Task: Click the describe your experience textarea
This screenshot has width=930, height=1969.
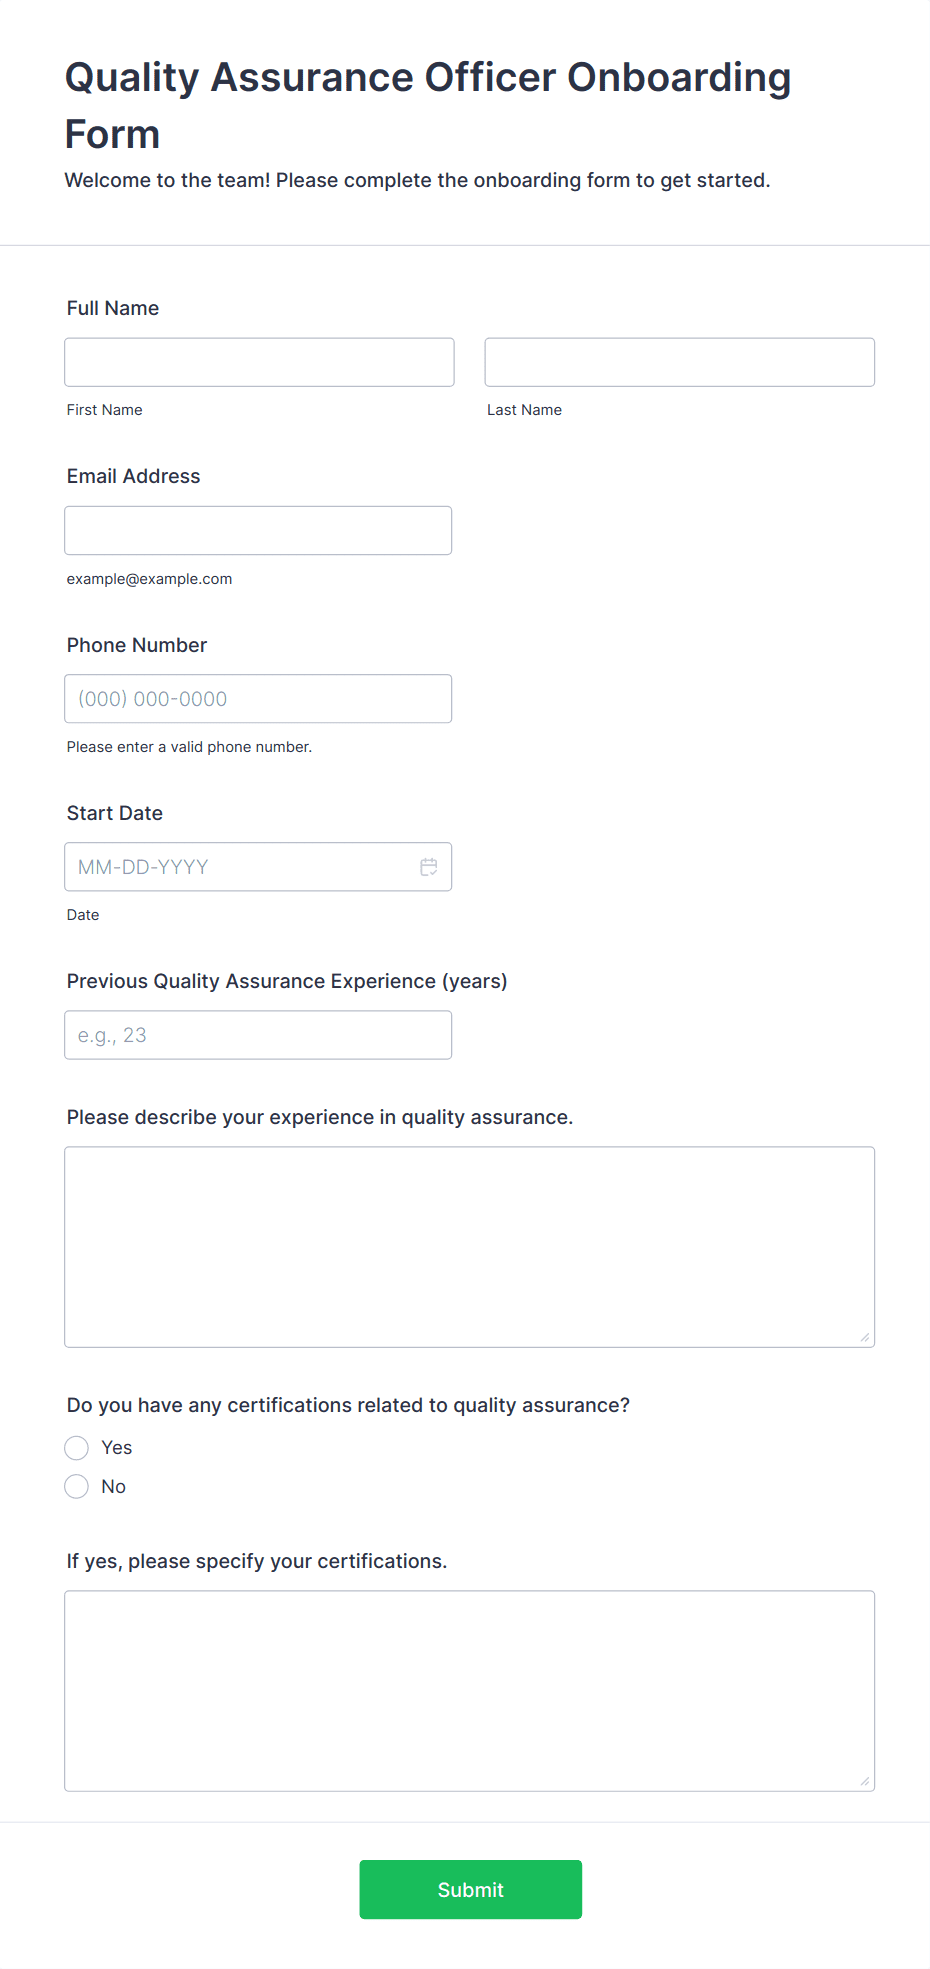Action: 470,1247
